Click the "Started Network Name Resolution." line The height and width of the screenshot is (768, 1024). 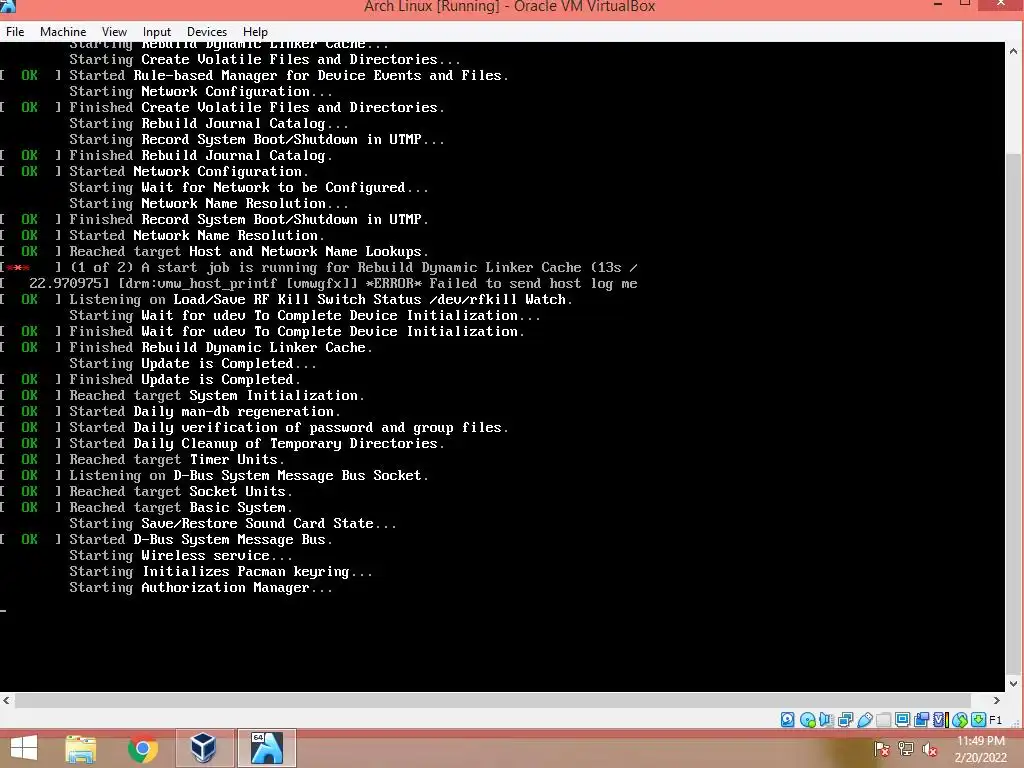pyautogui.click(x=163, y=235)
